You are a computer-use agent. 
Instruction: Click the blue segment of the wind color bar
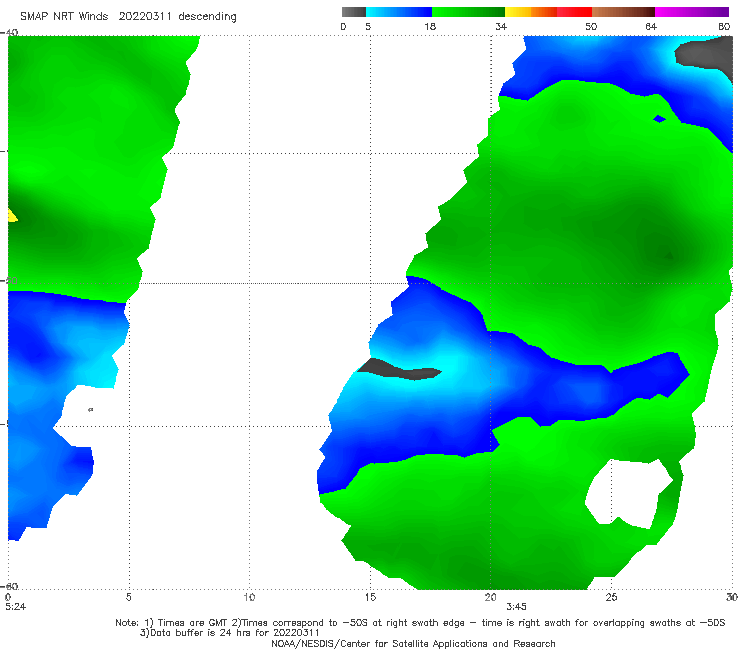(398, 12)
